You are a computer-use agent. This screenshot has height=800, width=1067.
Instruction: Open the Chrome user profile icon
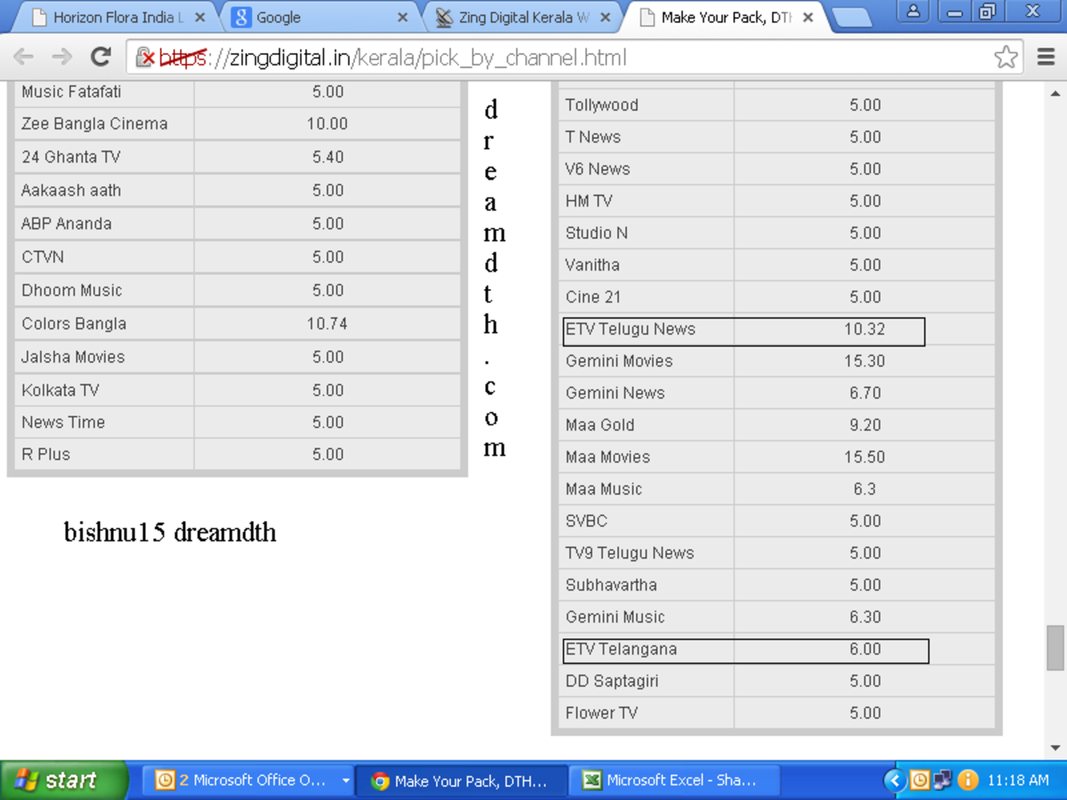[x=913, y=11]
